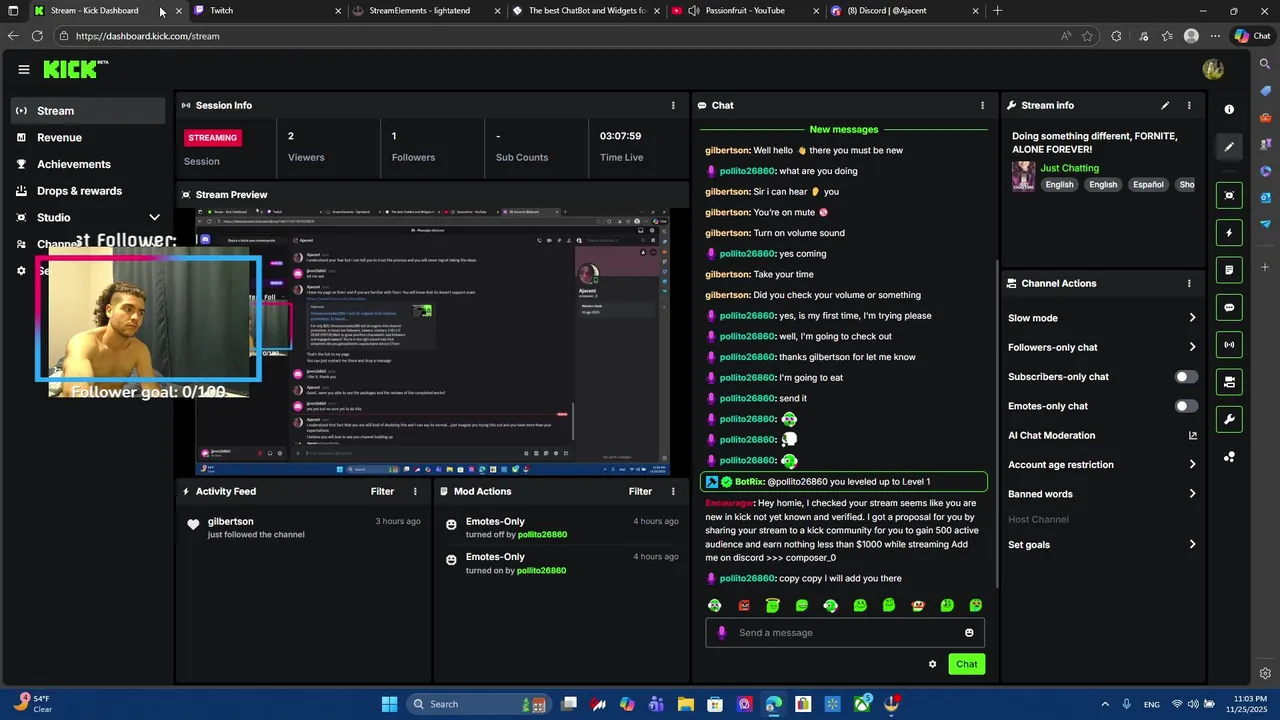Open chat settings gear beside Chat button
Image resolution: width=1280 pixels, height=720 pixels.
pyautogui.click(x=932, y=664)
